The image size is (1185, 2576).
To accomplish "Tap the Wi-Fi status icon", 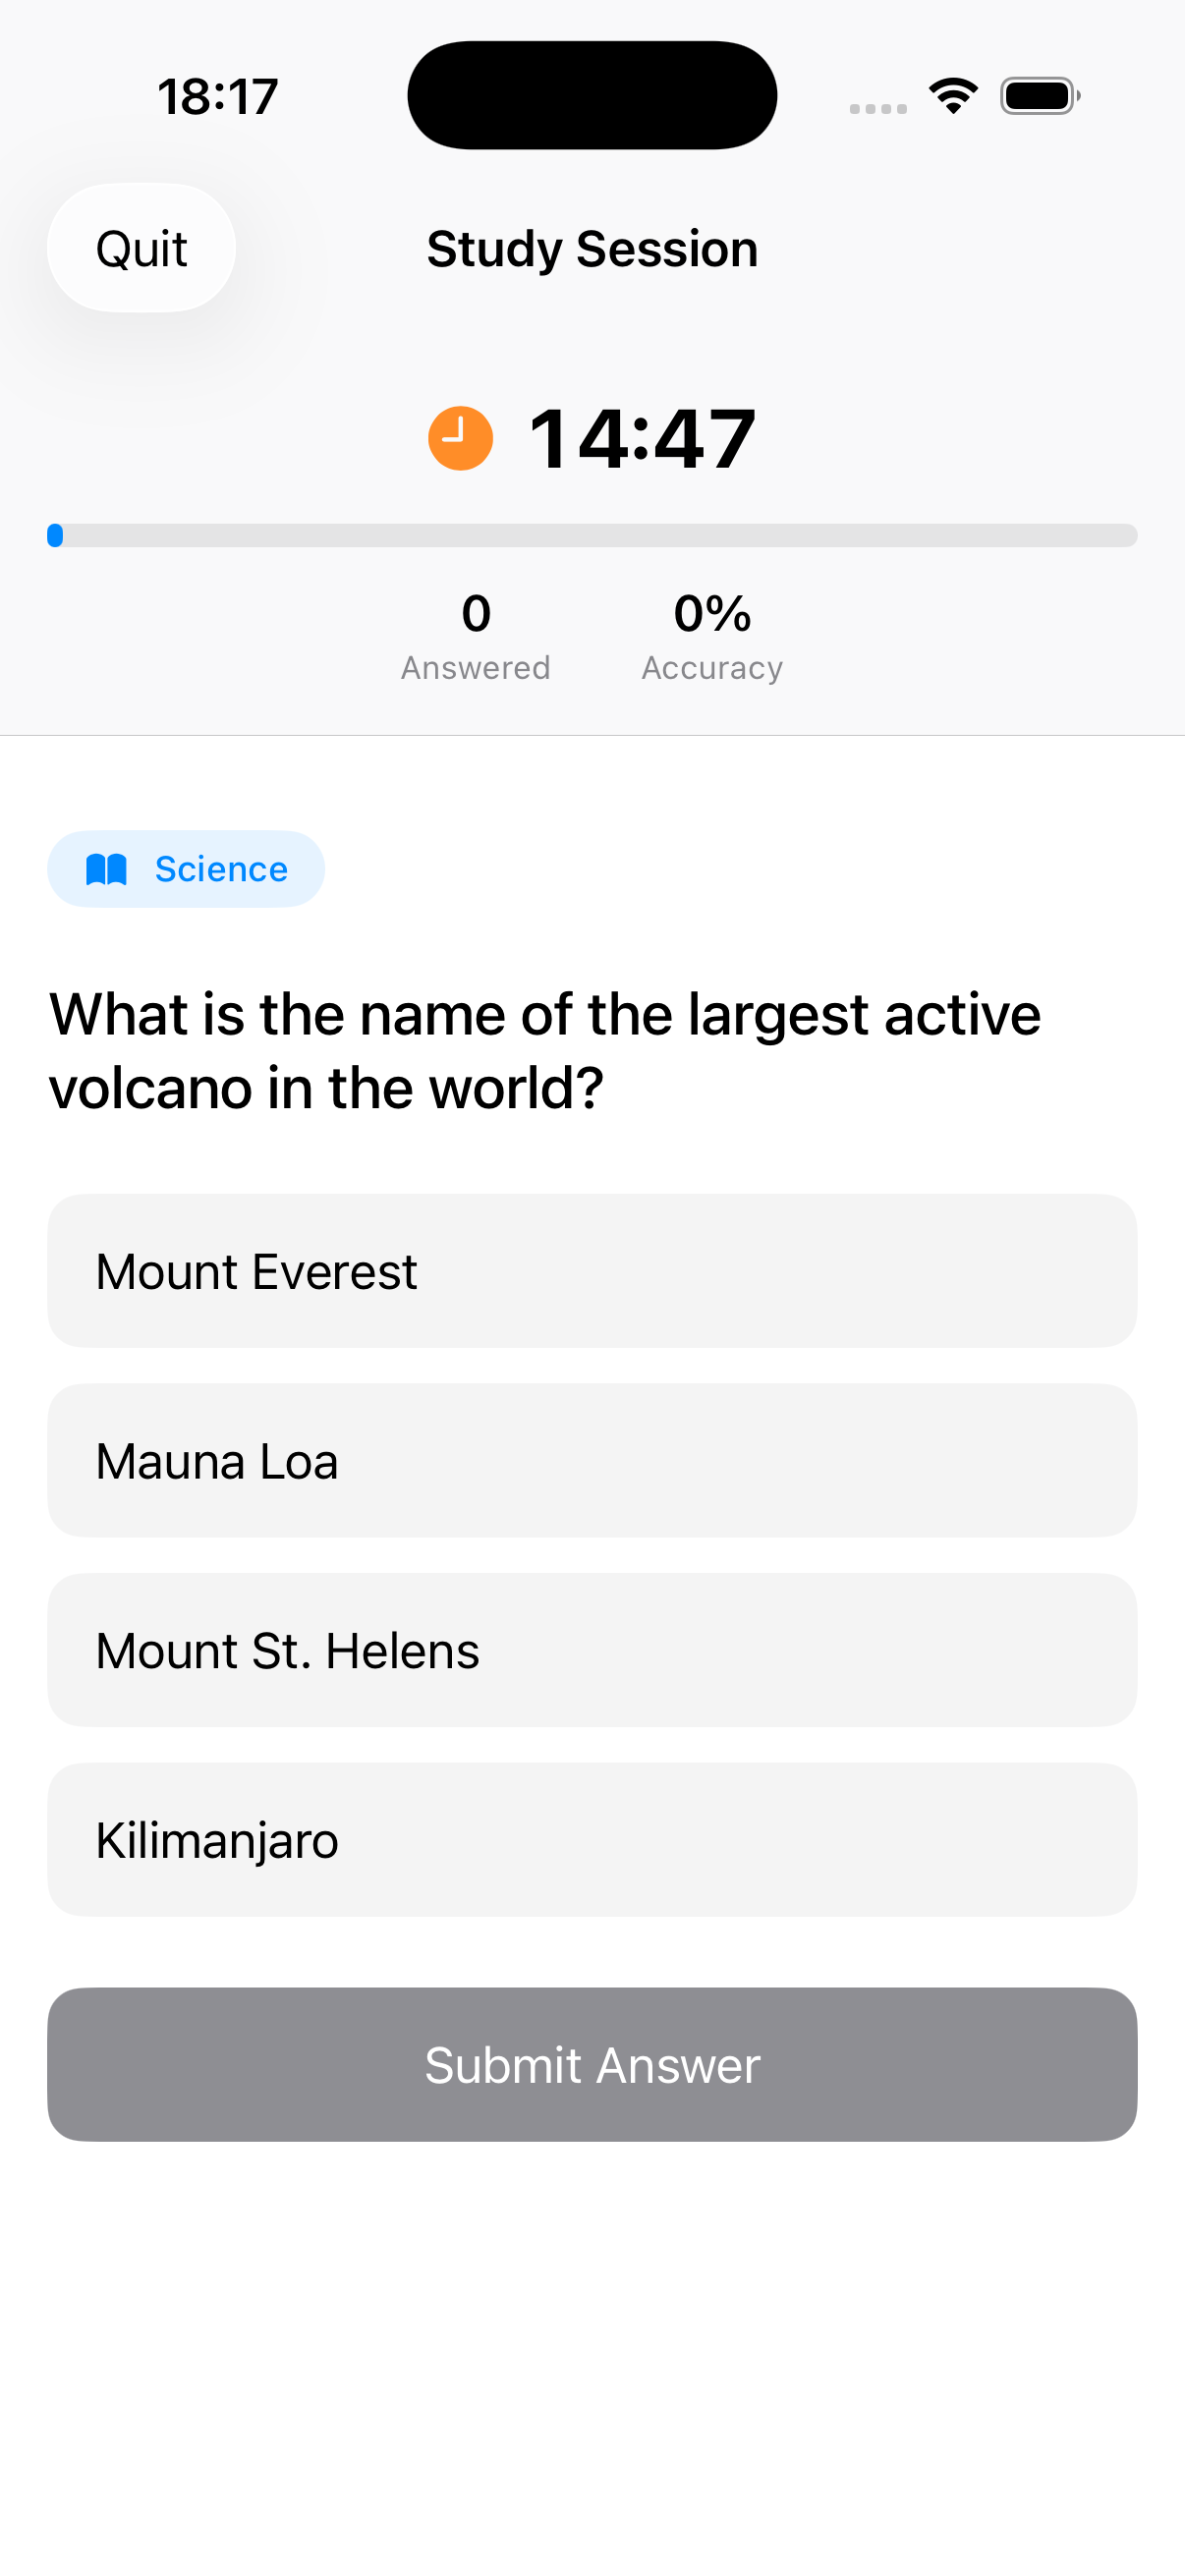I will click(953, 96).
